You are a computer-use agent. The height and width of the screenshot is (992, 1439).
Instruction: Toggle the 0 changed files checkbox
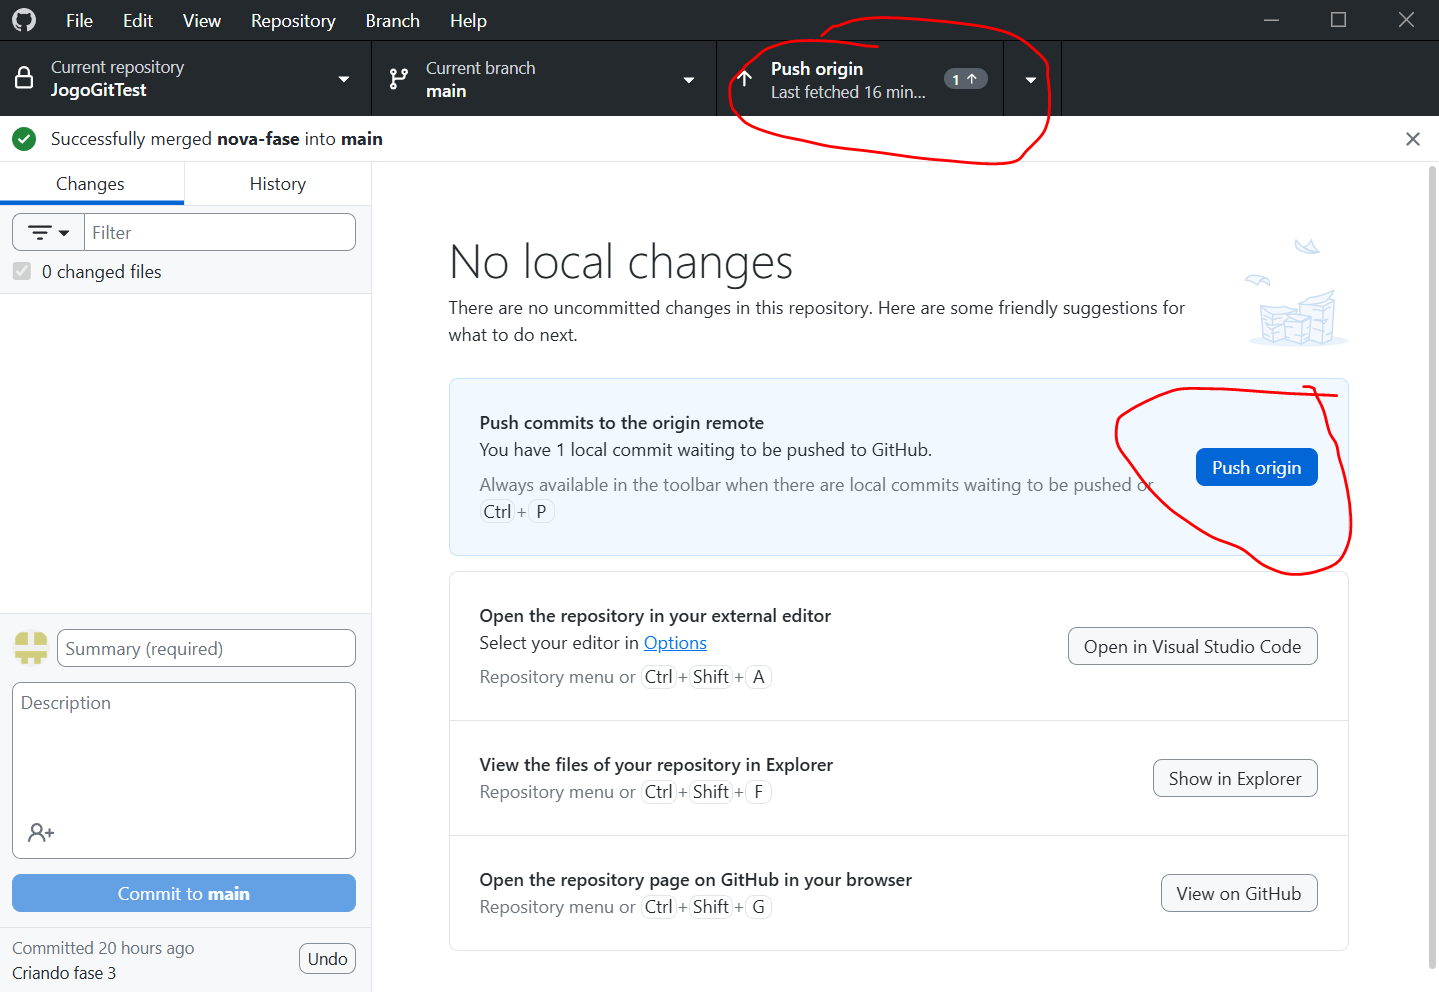(22, 272)
